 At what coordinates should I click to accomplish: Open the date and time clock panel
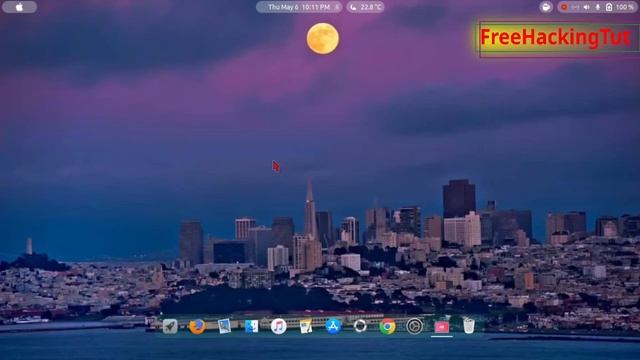pos(299,7)
